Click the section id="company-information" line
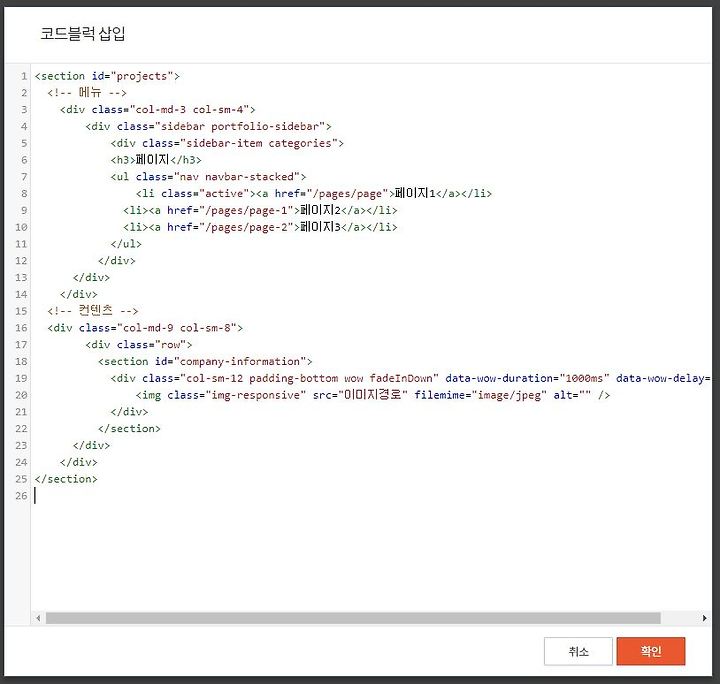The image size is (720, 684). pyautogui.click(x=205, y=361)
